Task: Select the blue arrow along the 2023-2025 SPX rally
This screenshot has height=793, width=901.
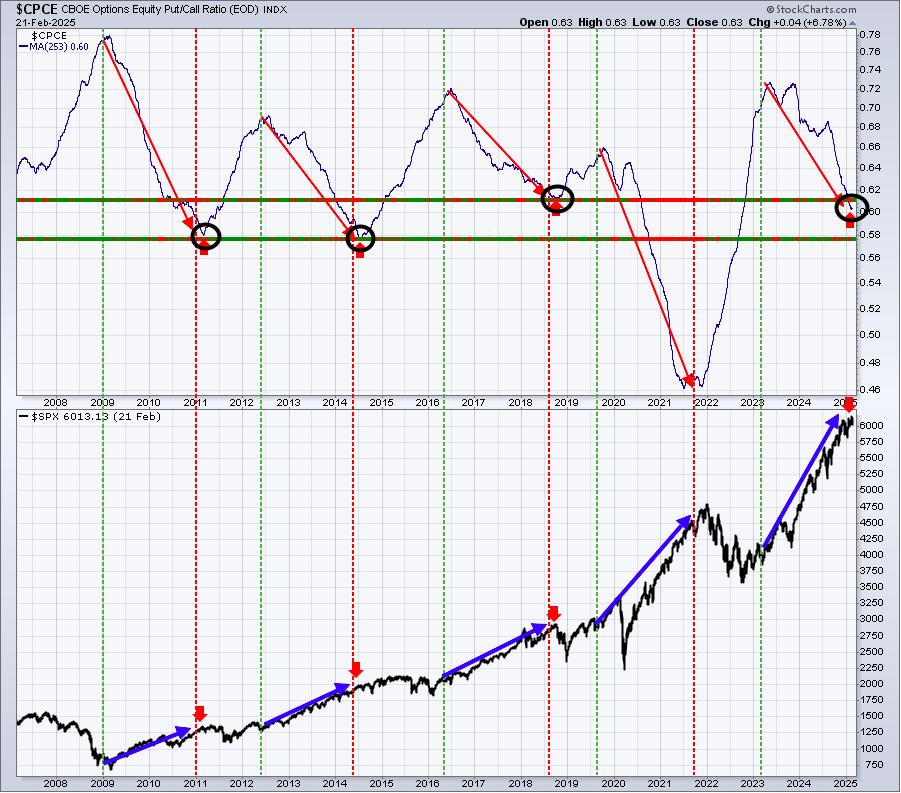Action: coord(800,482)
